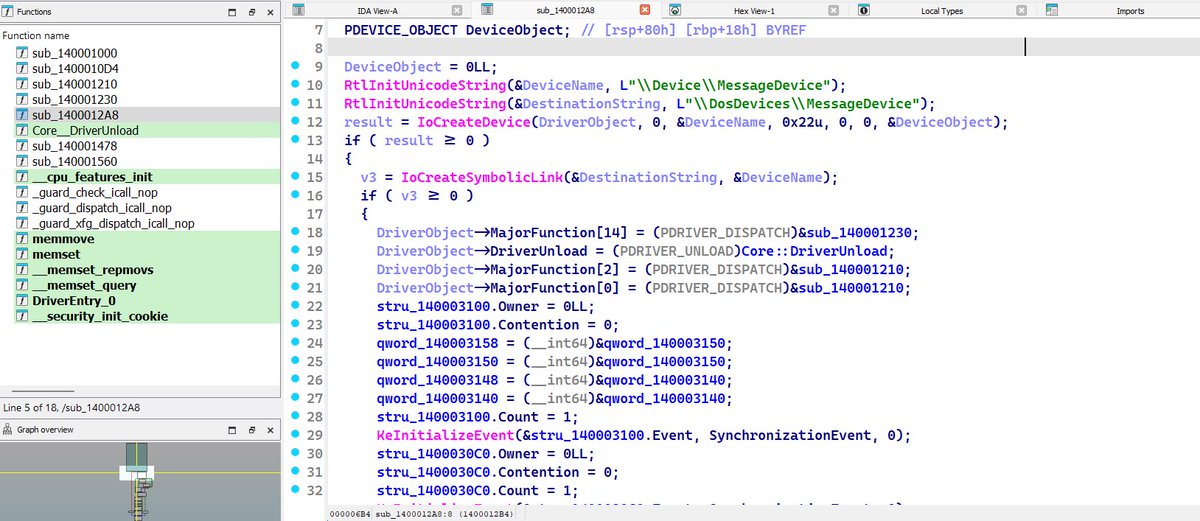Toggle breakpoint dot on line 9

coord(297,66)
